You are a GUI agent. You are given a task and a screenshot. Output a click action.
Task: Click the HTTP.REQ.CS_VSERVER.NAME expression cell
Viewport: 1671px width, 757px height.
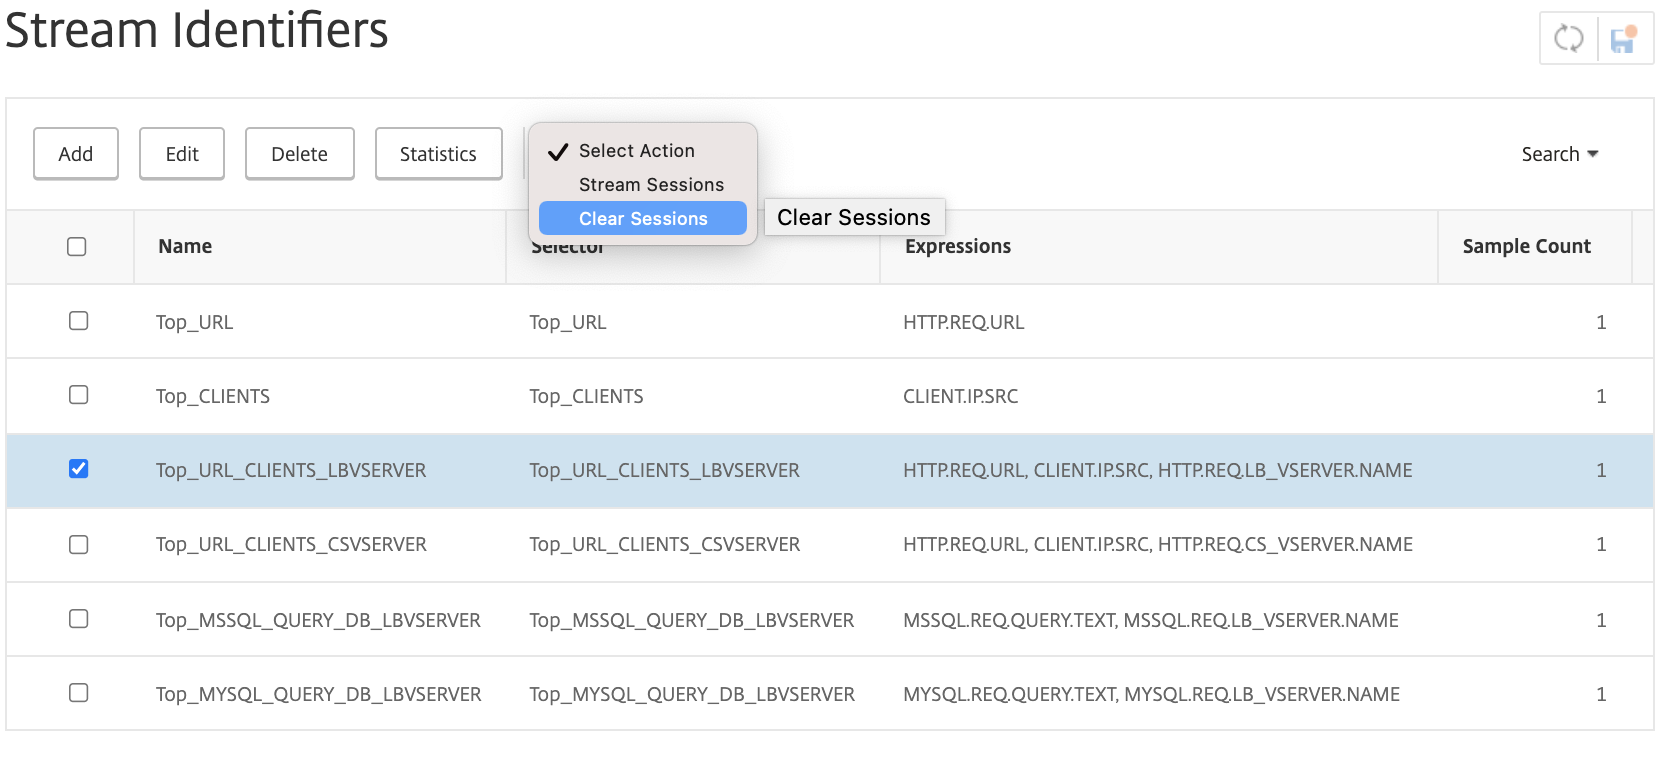pos(1158,544)
